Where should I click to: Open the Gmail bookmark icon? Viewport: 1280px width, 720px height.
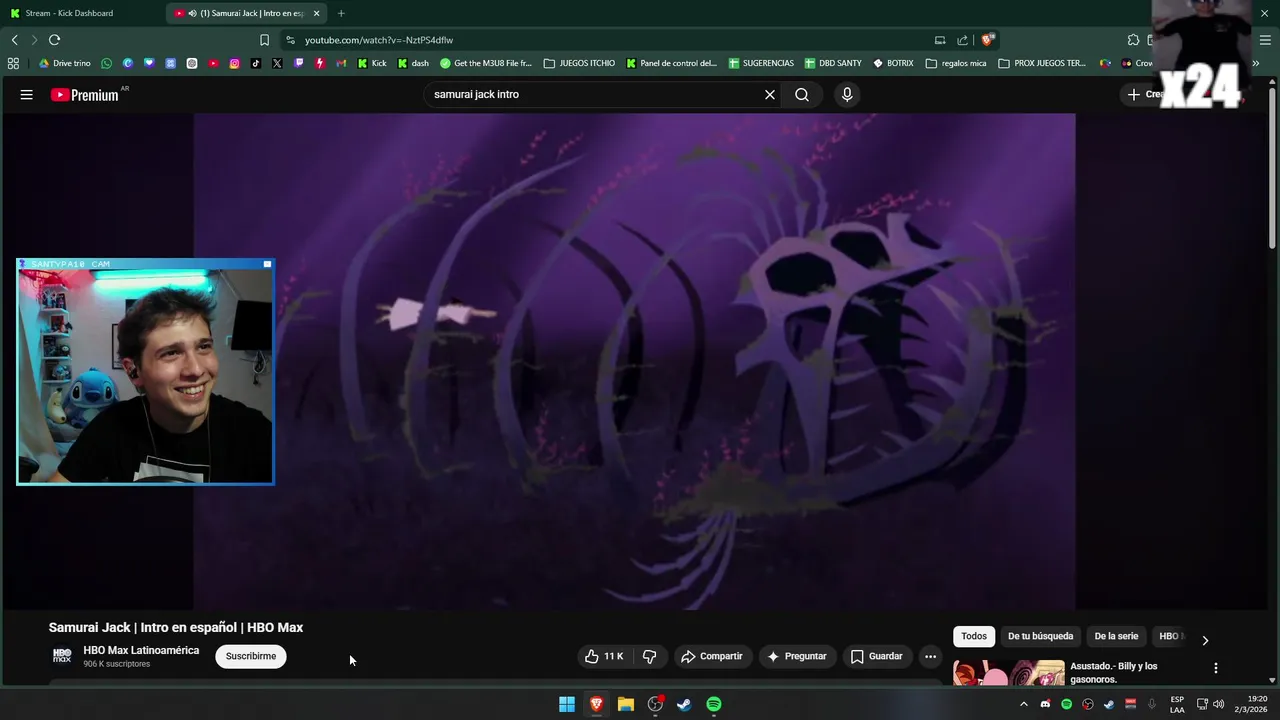click(x=341, y=63)
